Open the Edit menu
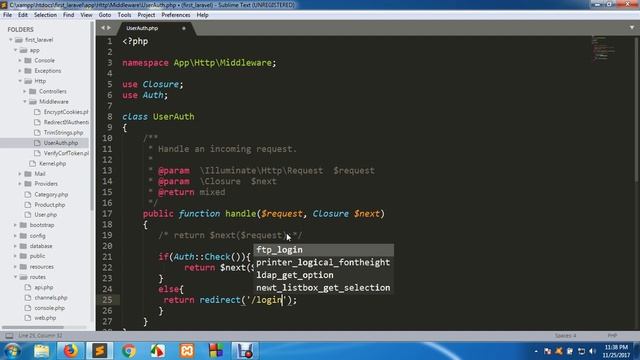640x360 pixels. click(23, 15)
